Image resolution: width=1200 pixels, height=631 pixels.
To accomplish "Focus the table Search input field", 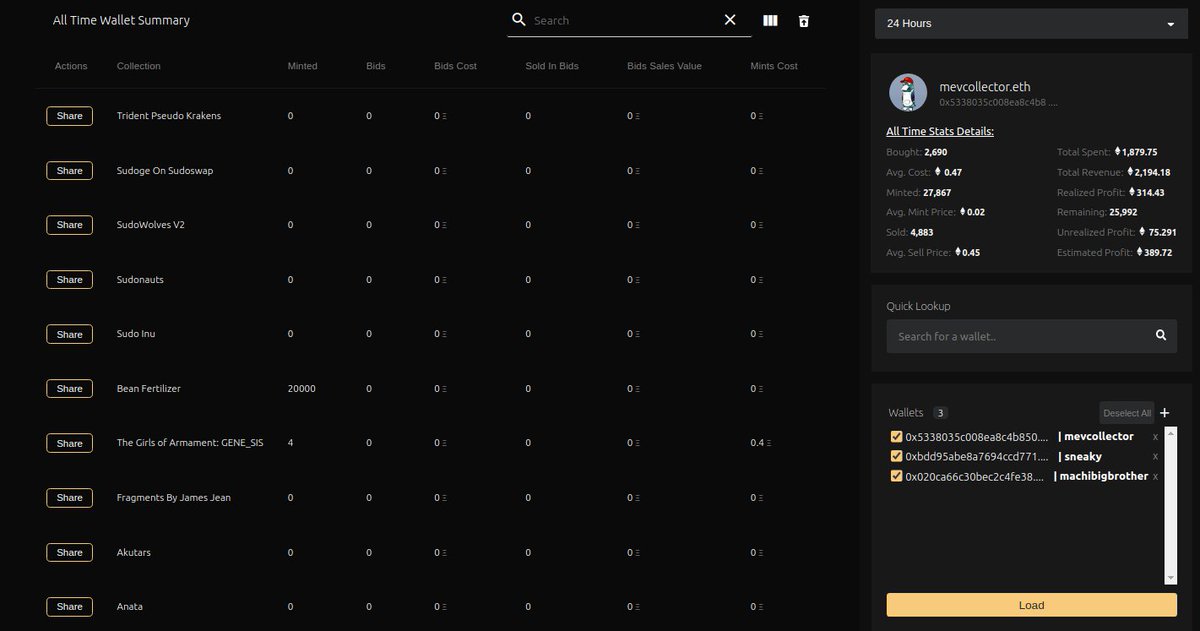I will click(625, 20).
